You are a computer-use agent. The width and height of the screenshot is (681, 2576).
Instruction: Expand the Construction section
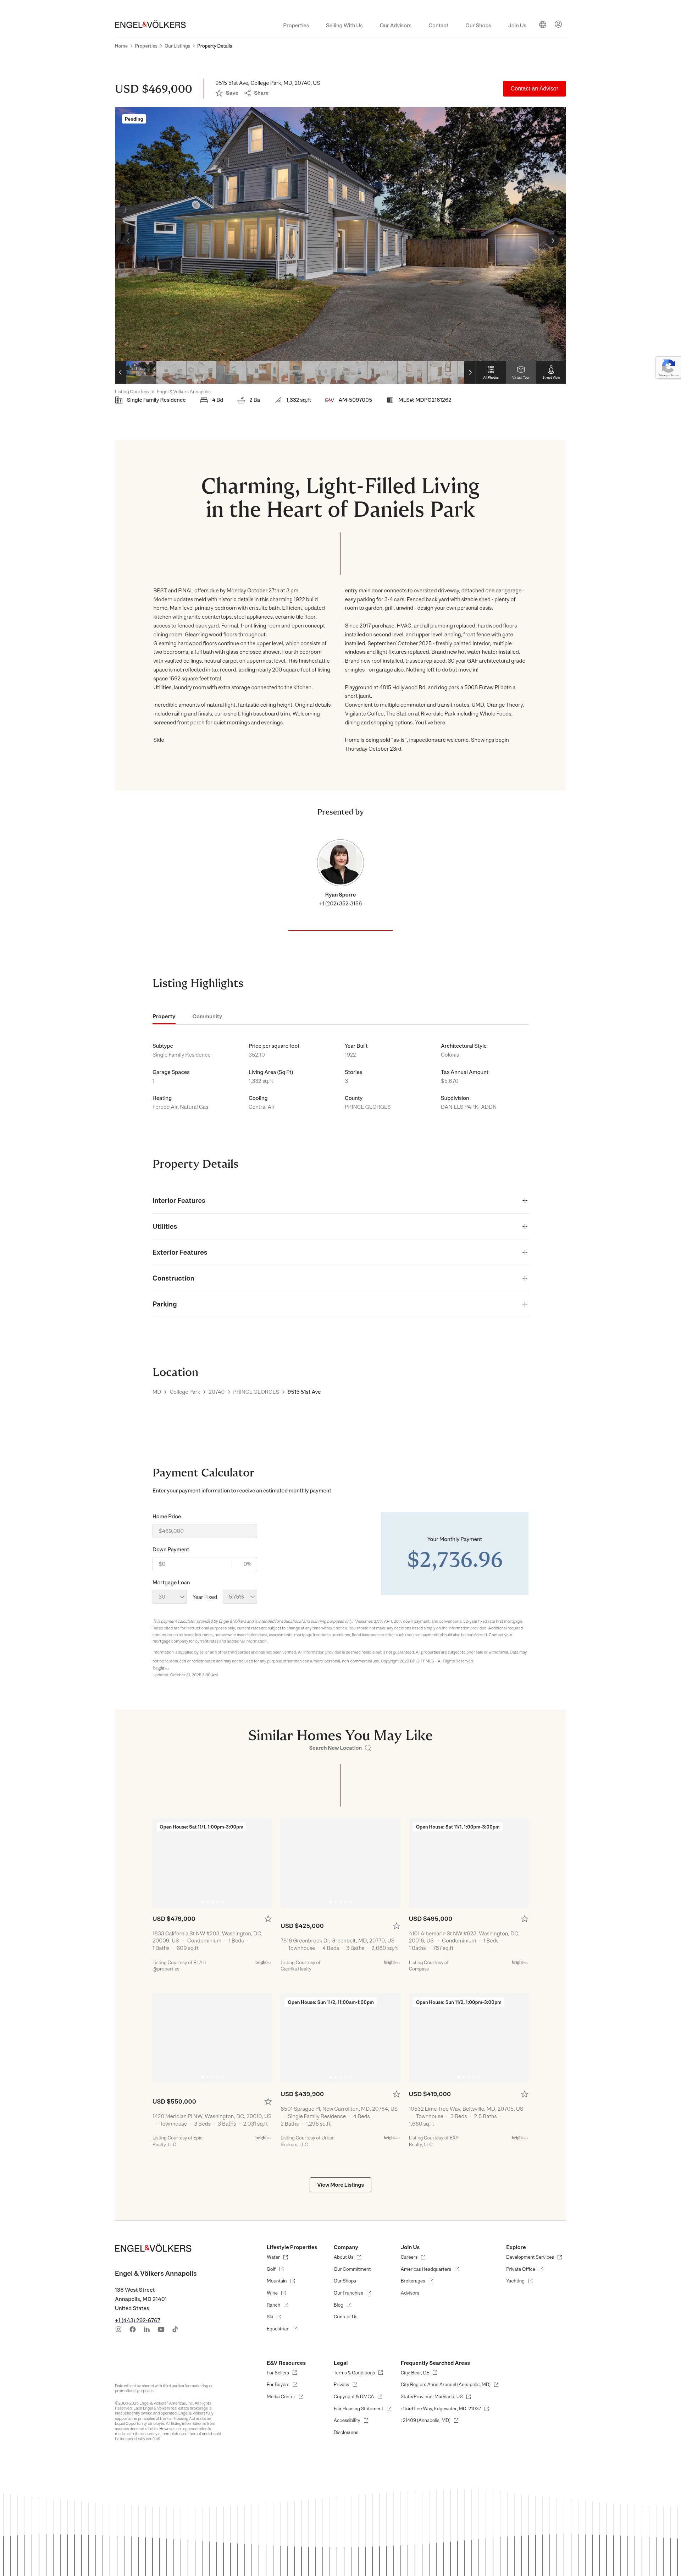340,1278
